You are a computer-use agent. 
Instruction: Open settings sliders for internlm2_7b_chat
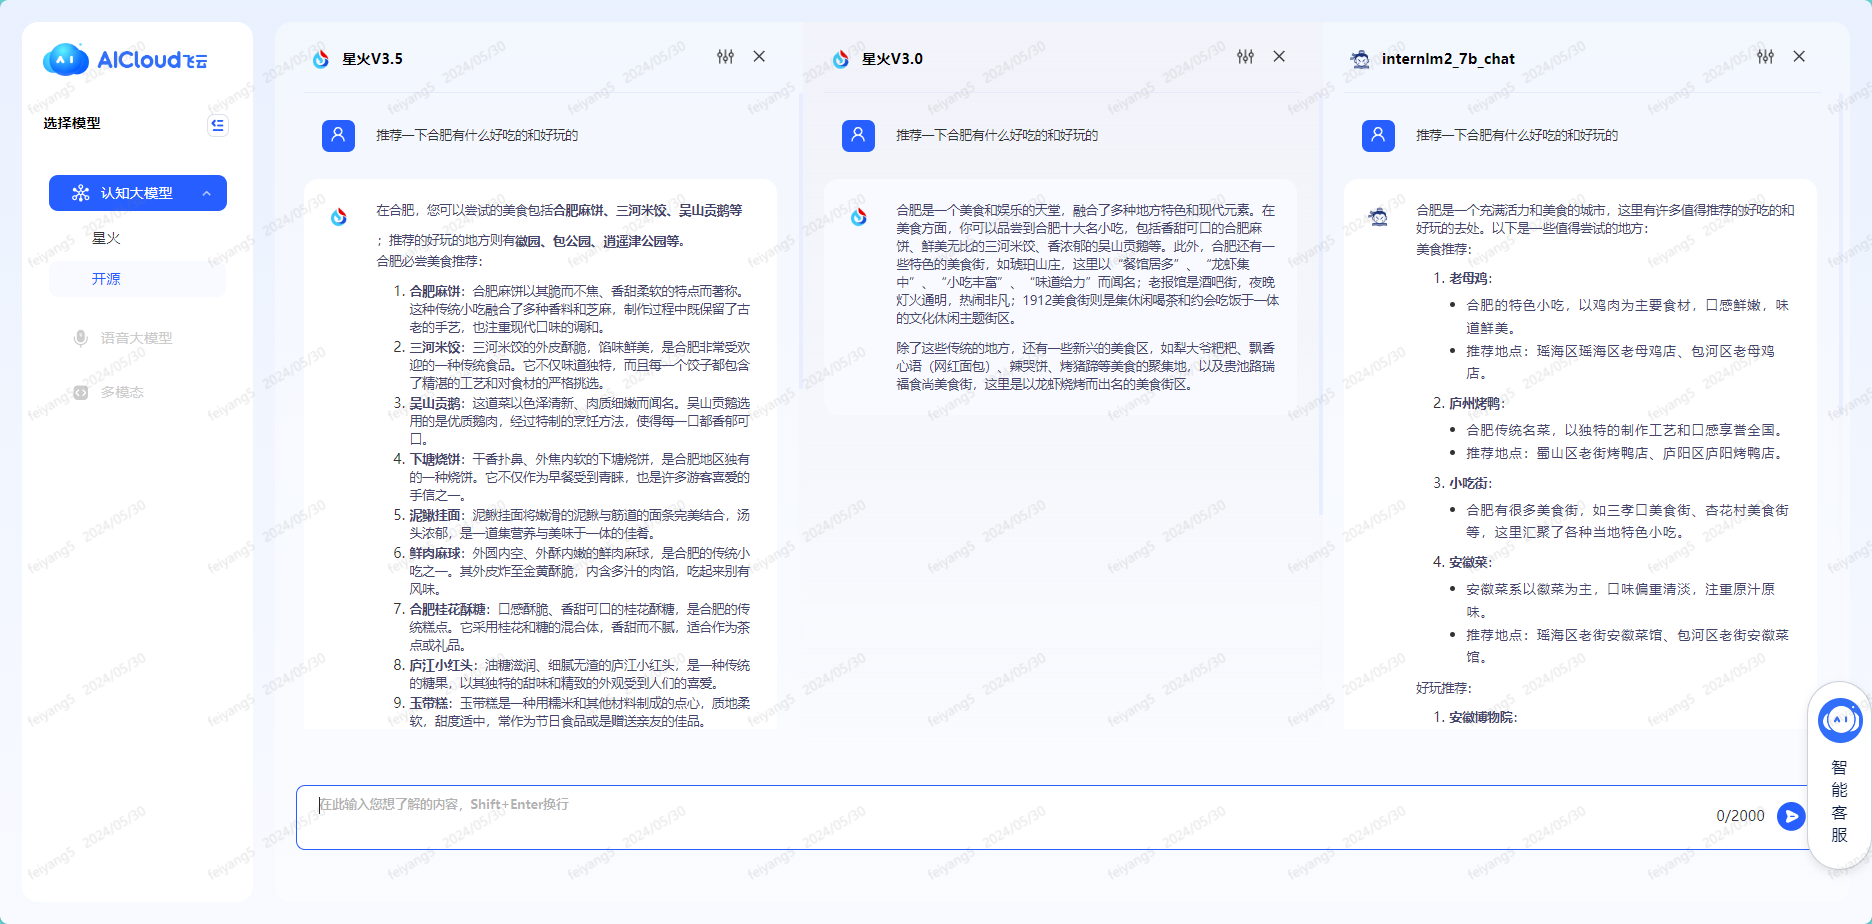(x=1765, y=57)
